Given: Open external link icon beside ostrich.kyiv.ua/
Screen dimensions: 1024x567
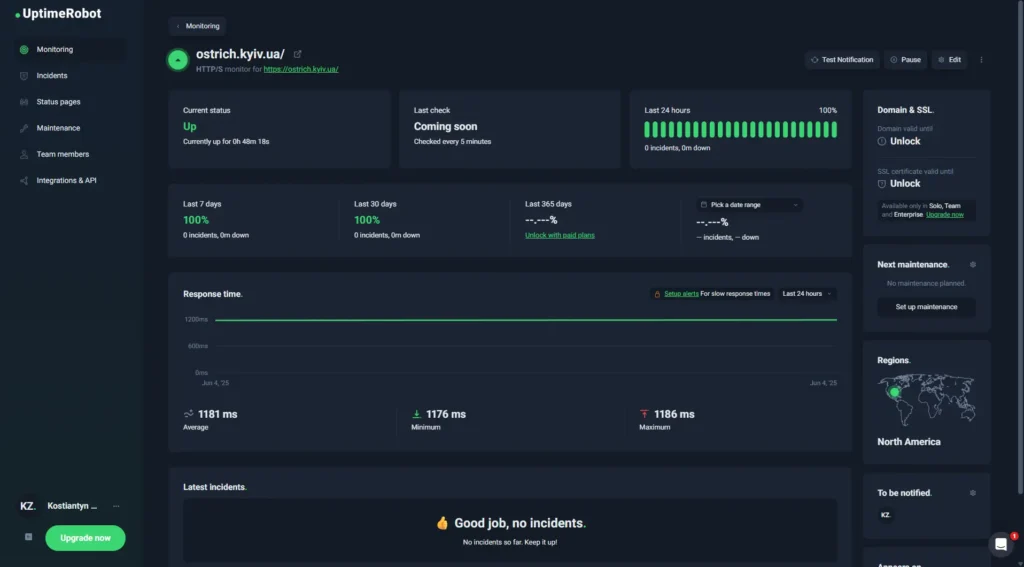Looking at the screenshot, I should point(298,54).
